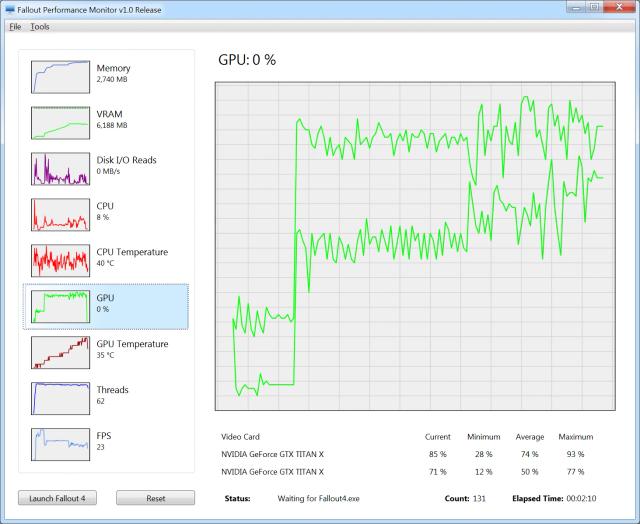
Task: Click the Average column header
Action: [530, 437]
